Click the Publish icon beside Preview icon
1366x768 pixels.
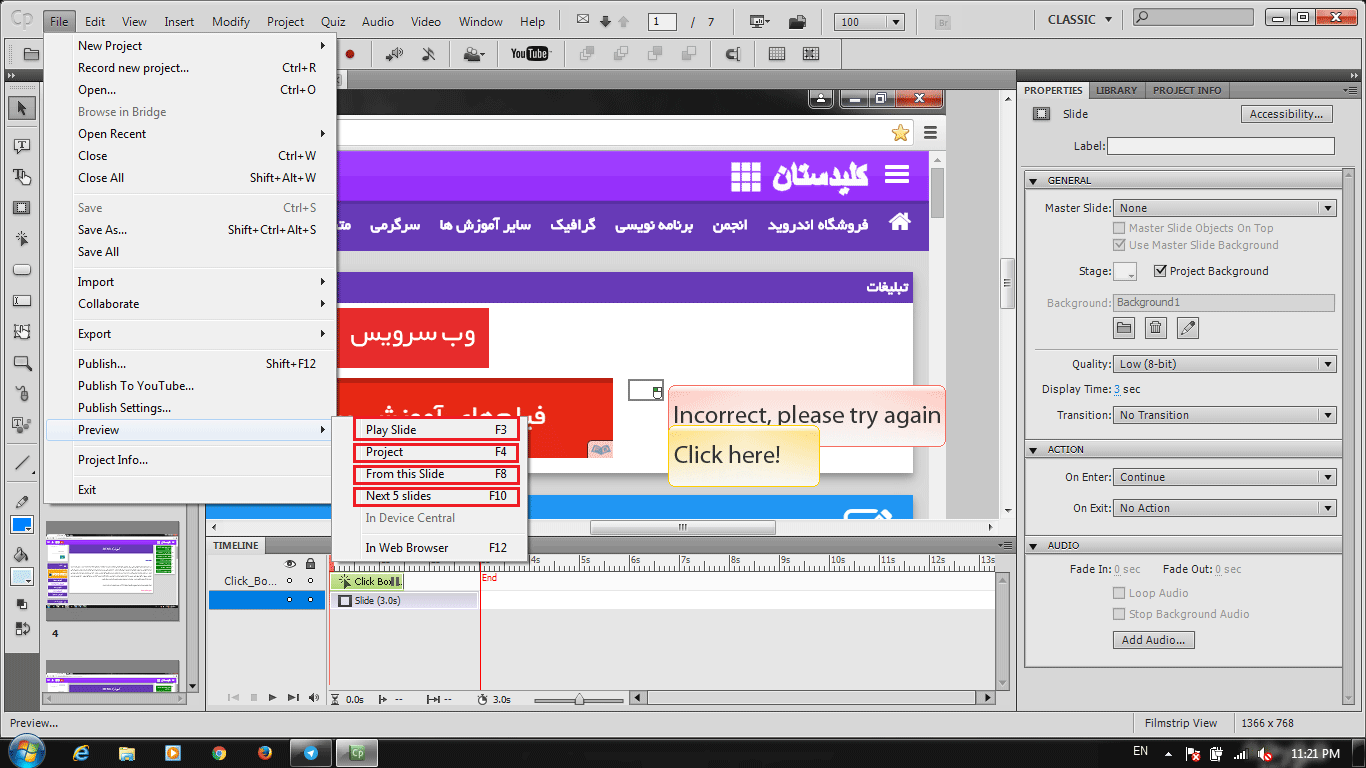point(797,21)
